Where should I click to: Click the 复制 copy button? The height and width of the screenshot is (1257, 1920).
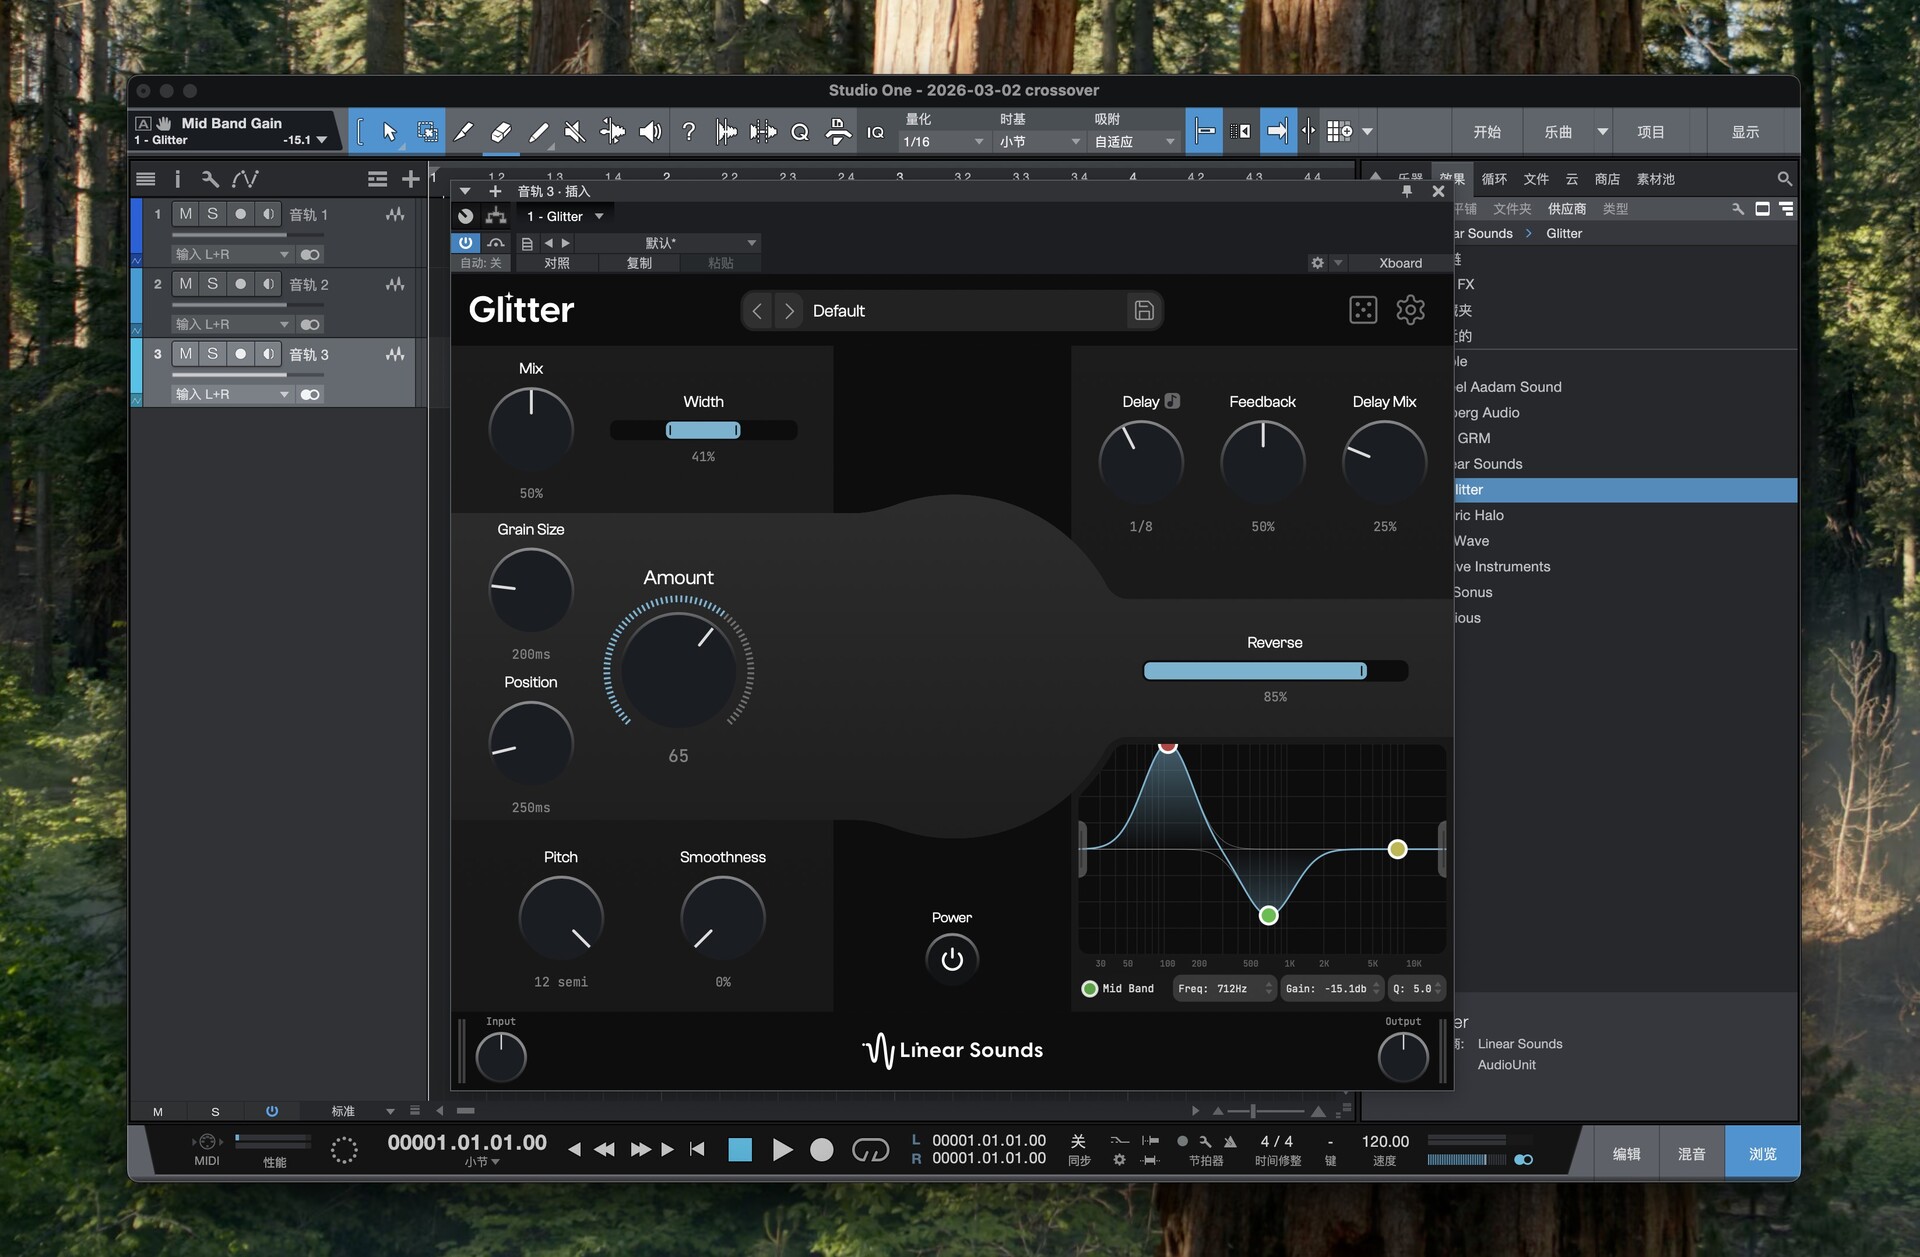(639, 263)
